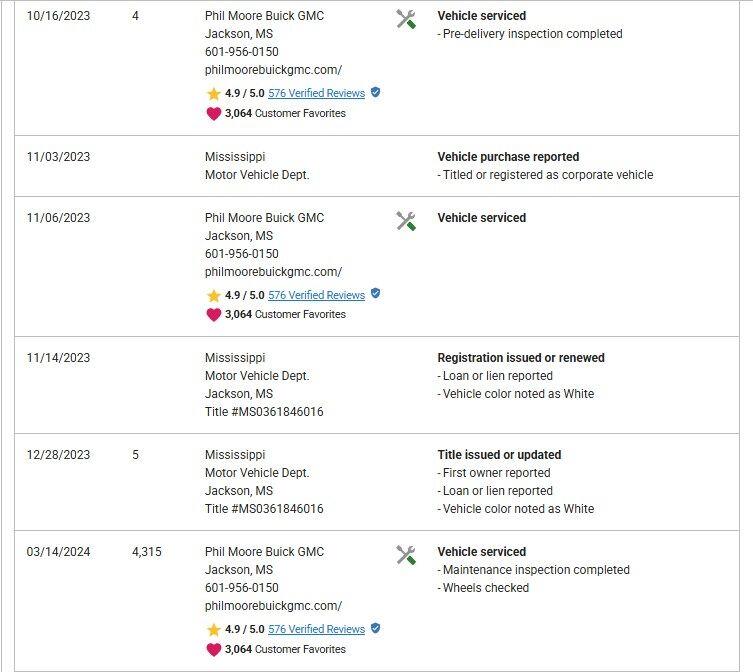Screen dimensions: 753x672
Task: Click philmoorebuickgmc.com/ in the 03/14/2024 entry
Action: 273,606
